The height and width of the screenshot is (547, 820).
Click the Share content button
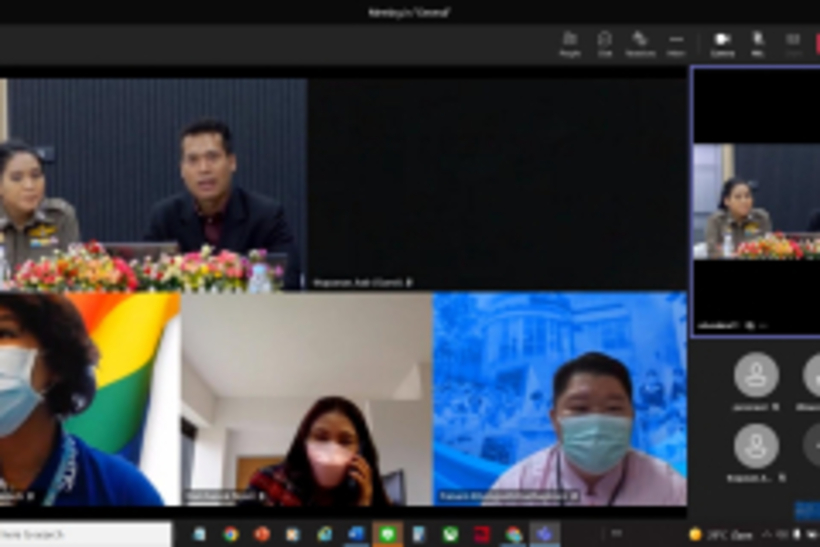(793, 44)
